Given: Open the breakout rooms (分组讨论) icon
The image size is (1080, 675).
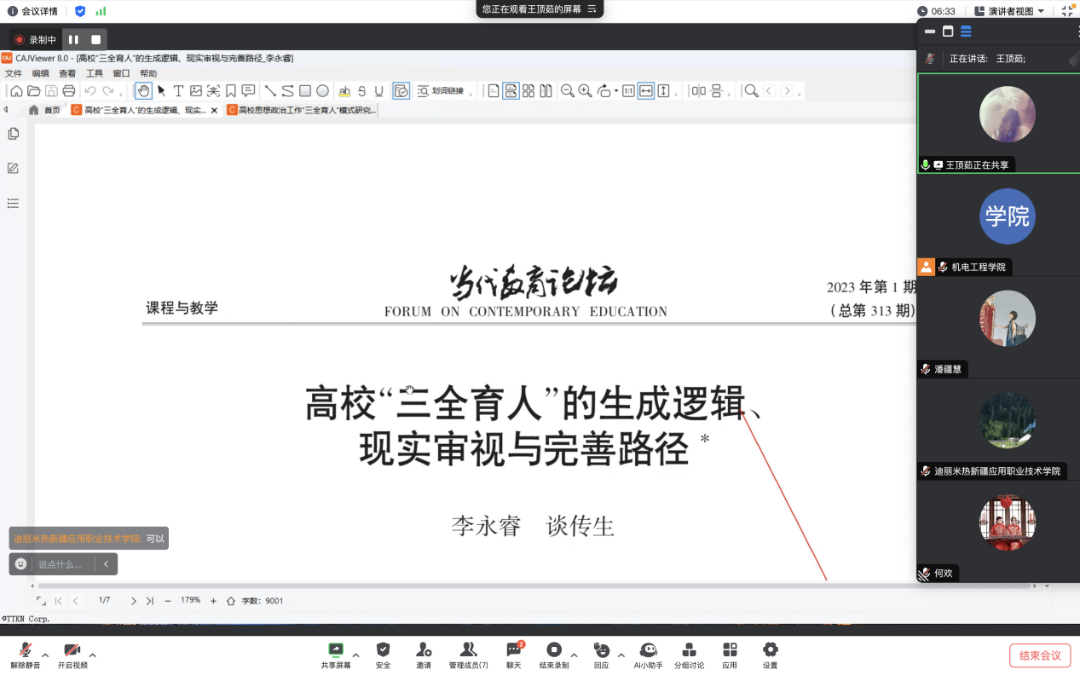Looking at the screenshot, I should 689,655.
